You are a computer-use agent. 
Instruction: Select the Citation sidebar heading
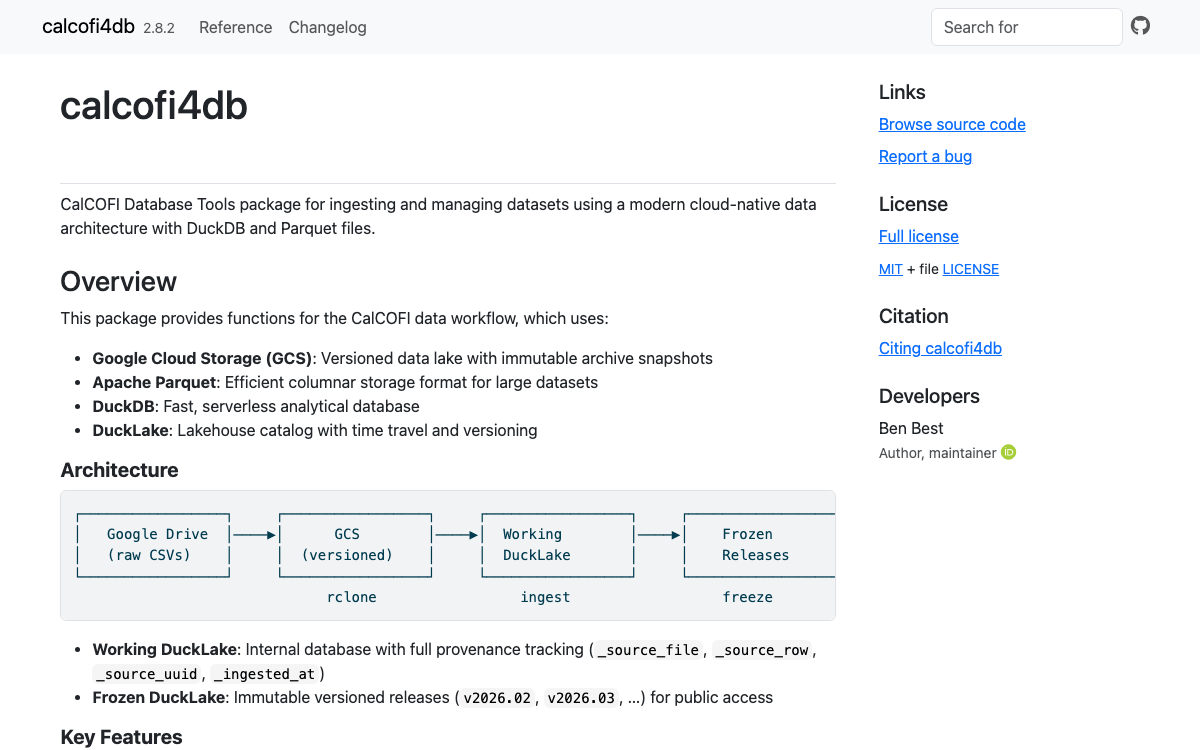coord(914,316)
